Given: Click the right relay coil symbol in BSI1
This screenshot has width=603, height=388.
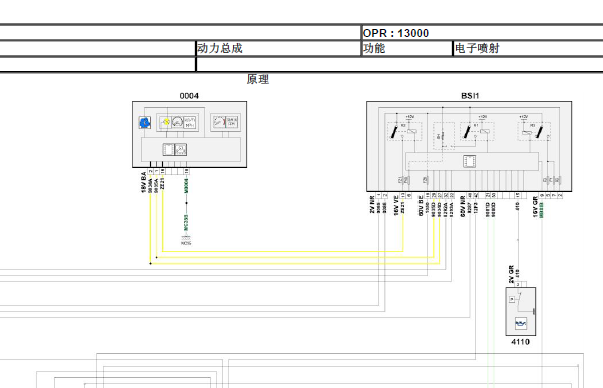Looking at the screenshot, I should (526, 133).
